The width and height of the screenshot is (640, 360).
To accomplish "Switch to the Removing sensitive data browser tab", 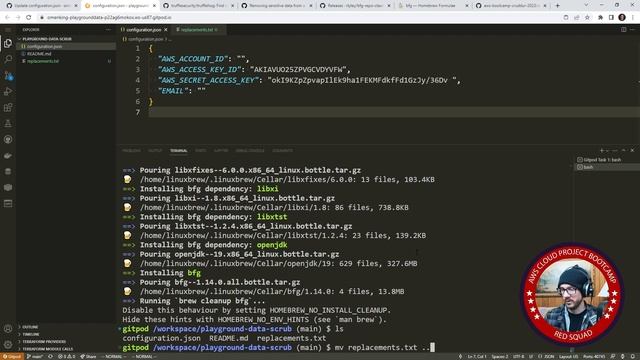I will [x=276, y=6].
